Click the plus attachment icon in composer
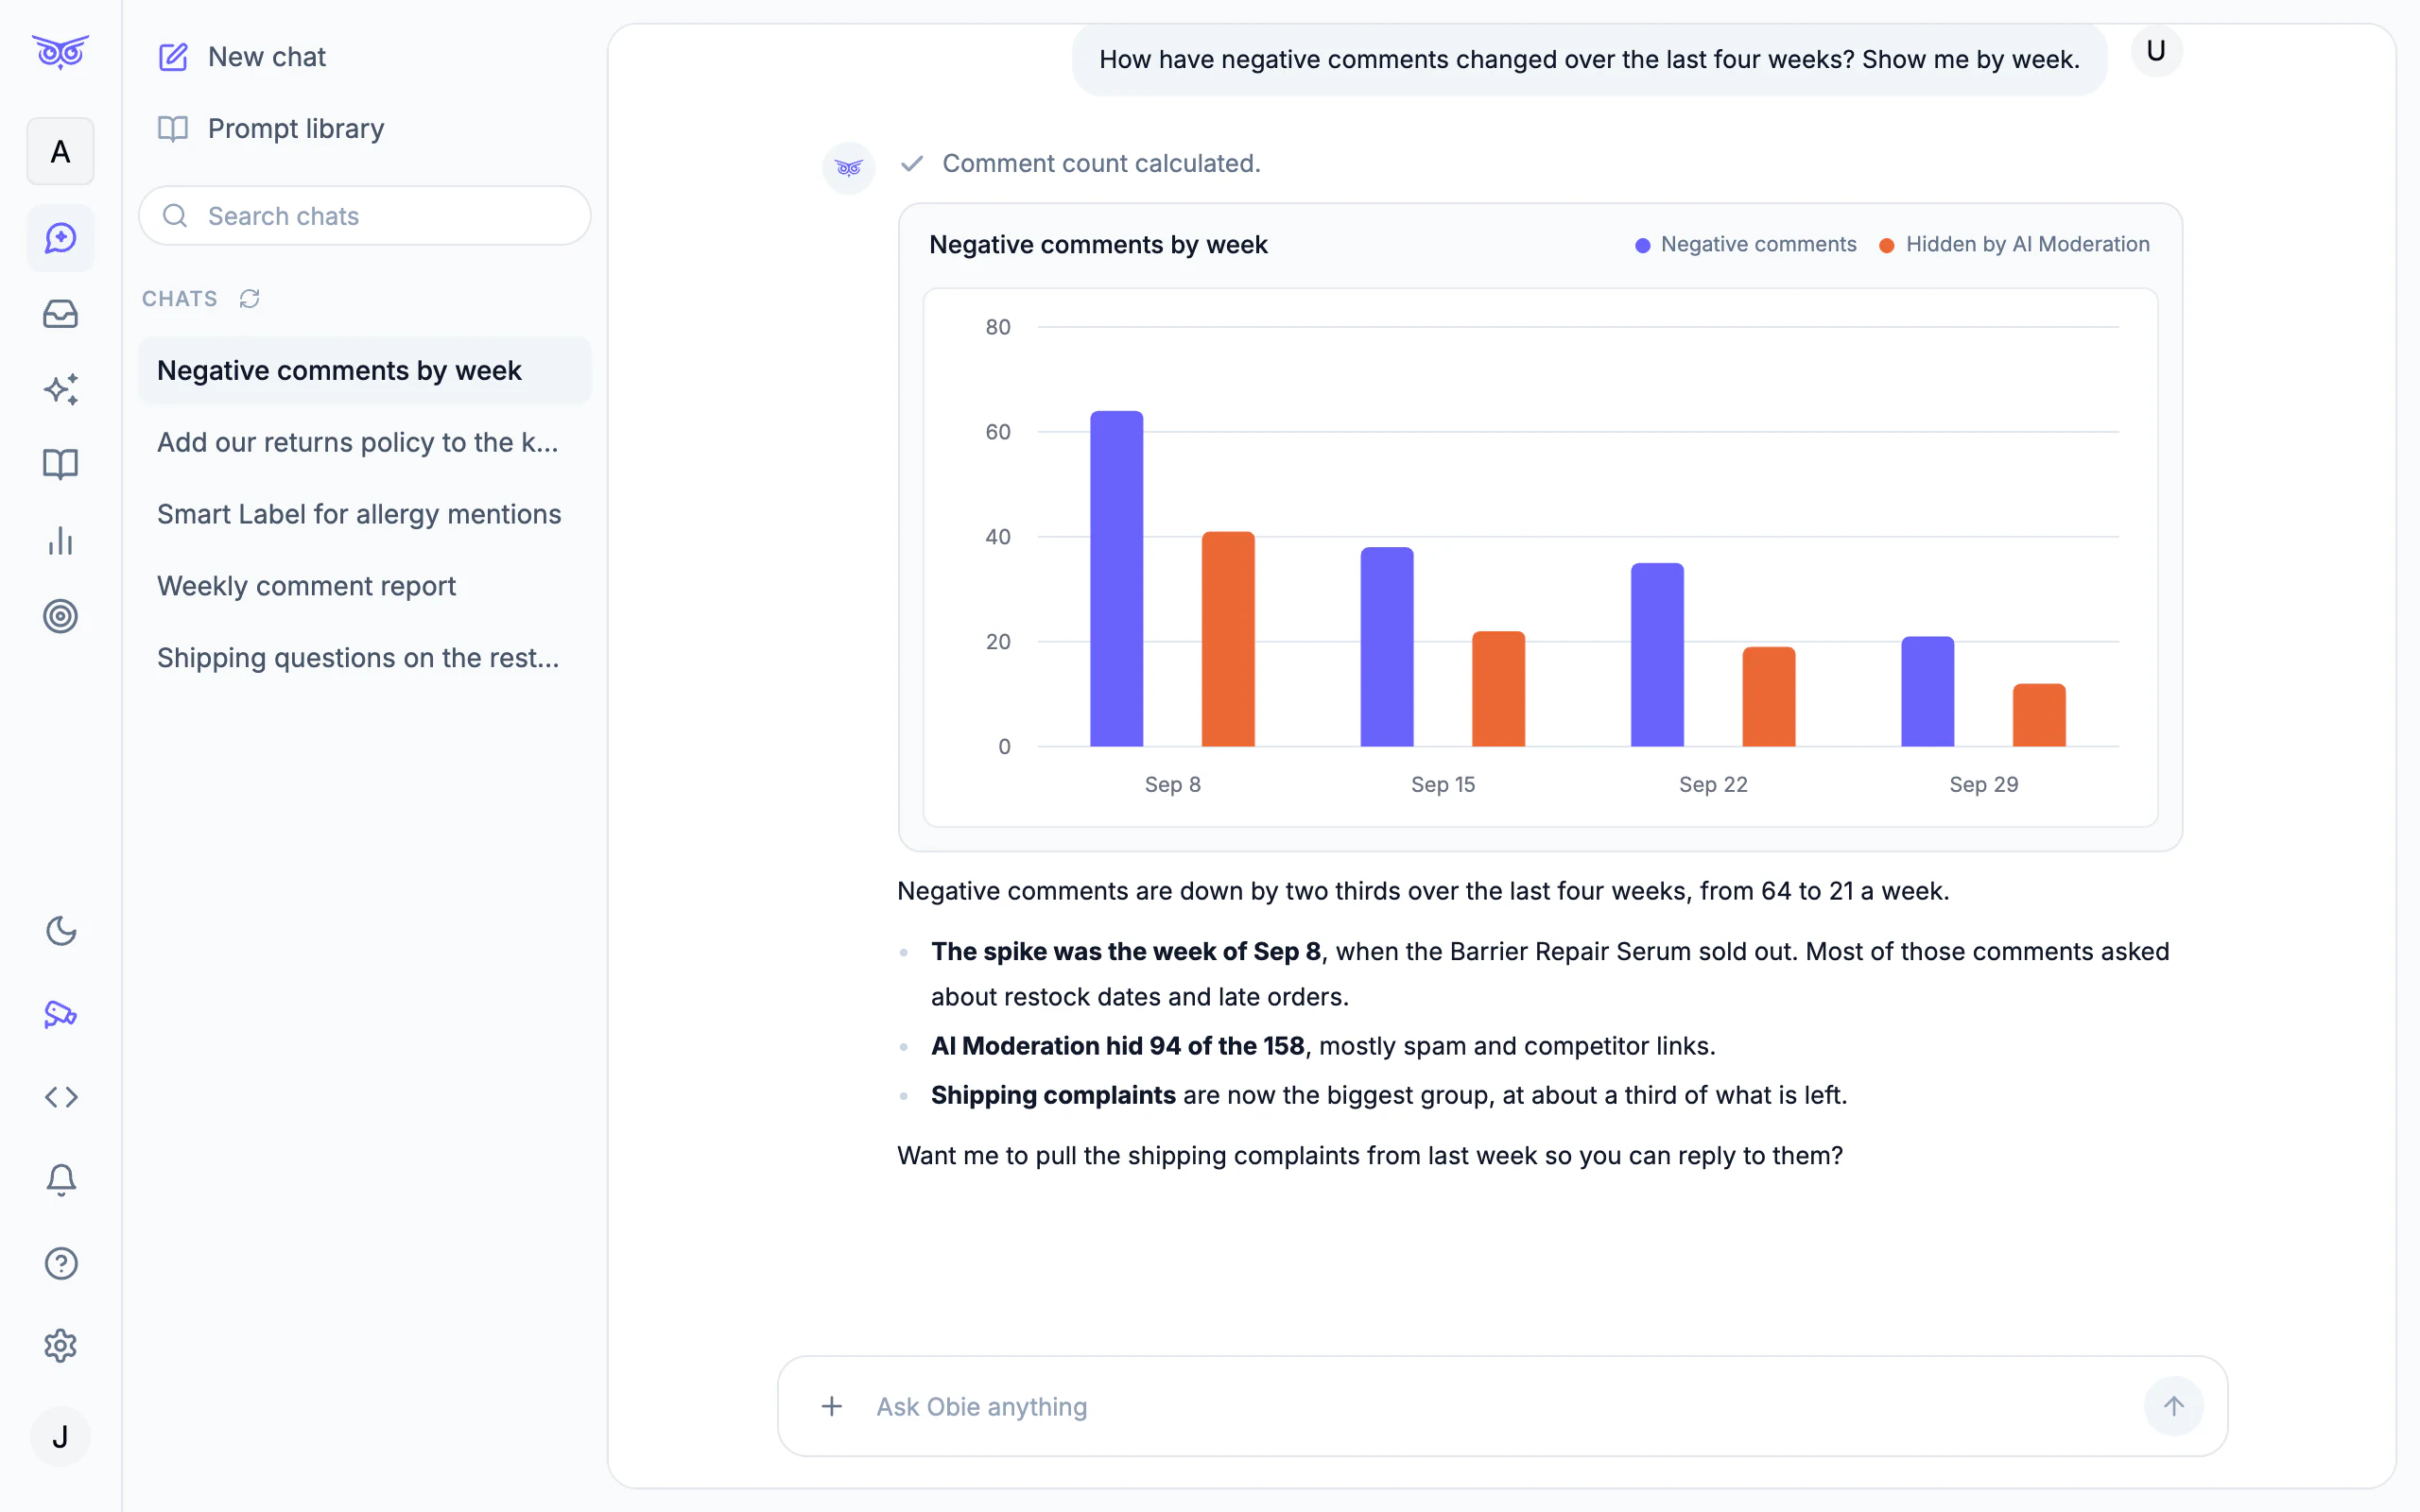This screenshot has height=1512, width=2420. tap(832, 1407)
